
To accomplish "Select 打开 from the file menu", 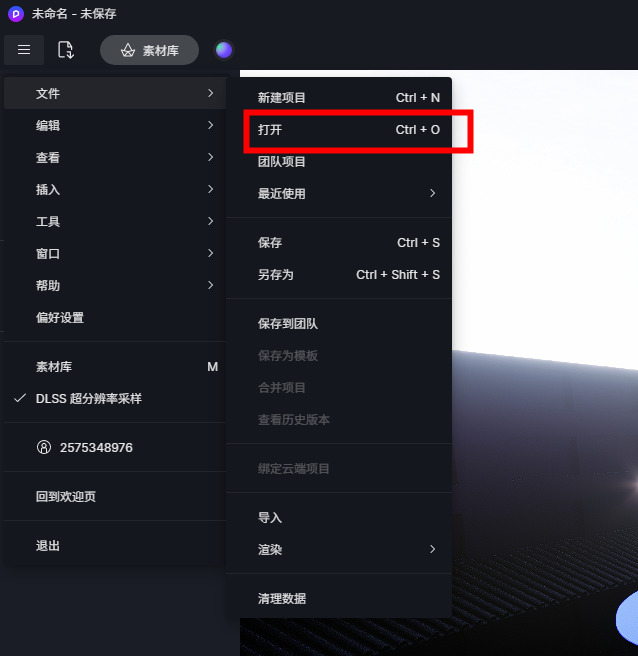I will click(347, 130).
